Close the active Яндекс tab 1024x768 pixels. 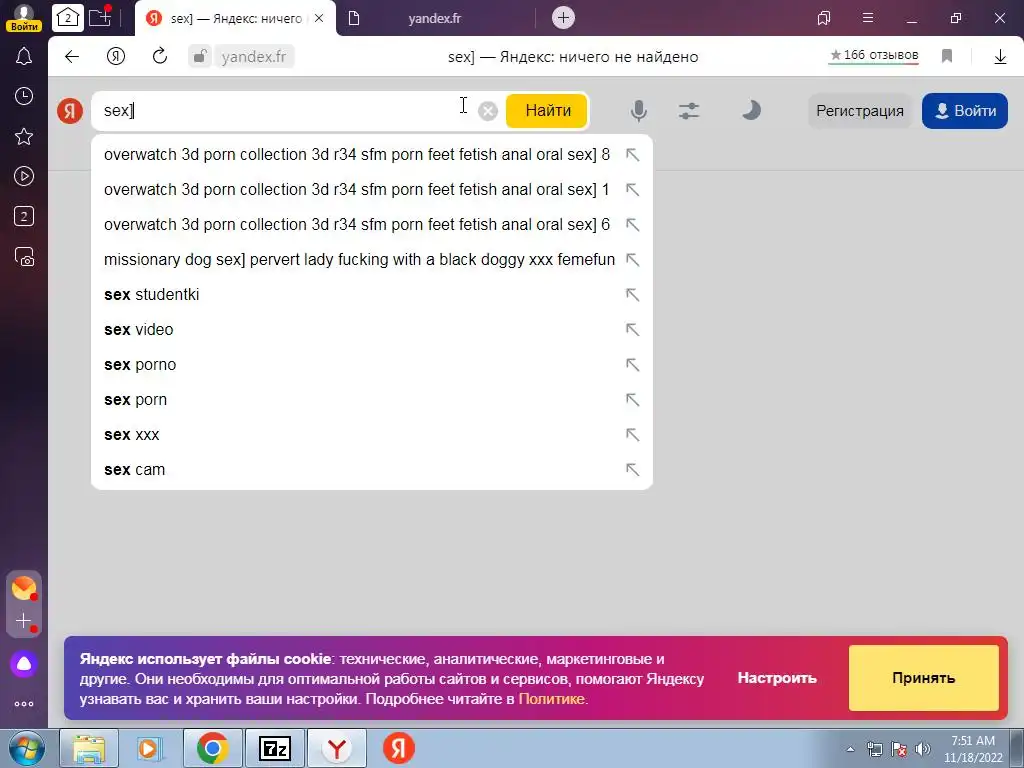(x=319, y=18)
